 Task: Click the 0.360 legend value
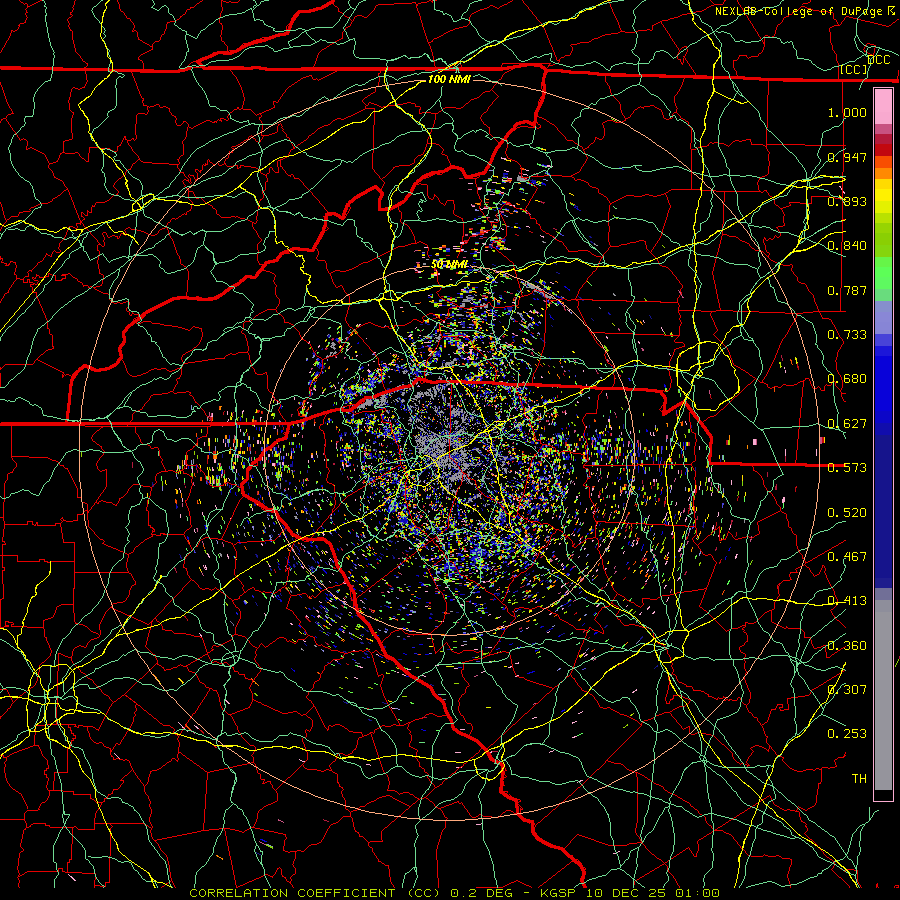click(847, 646)
